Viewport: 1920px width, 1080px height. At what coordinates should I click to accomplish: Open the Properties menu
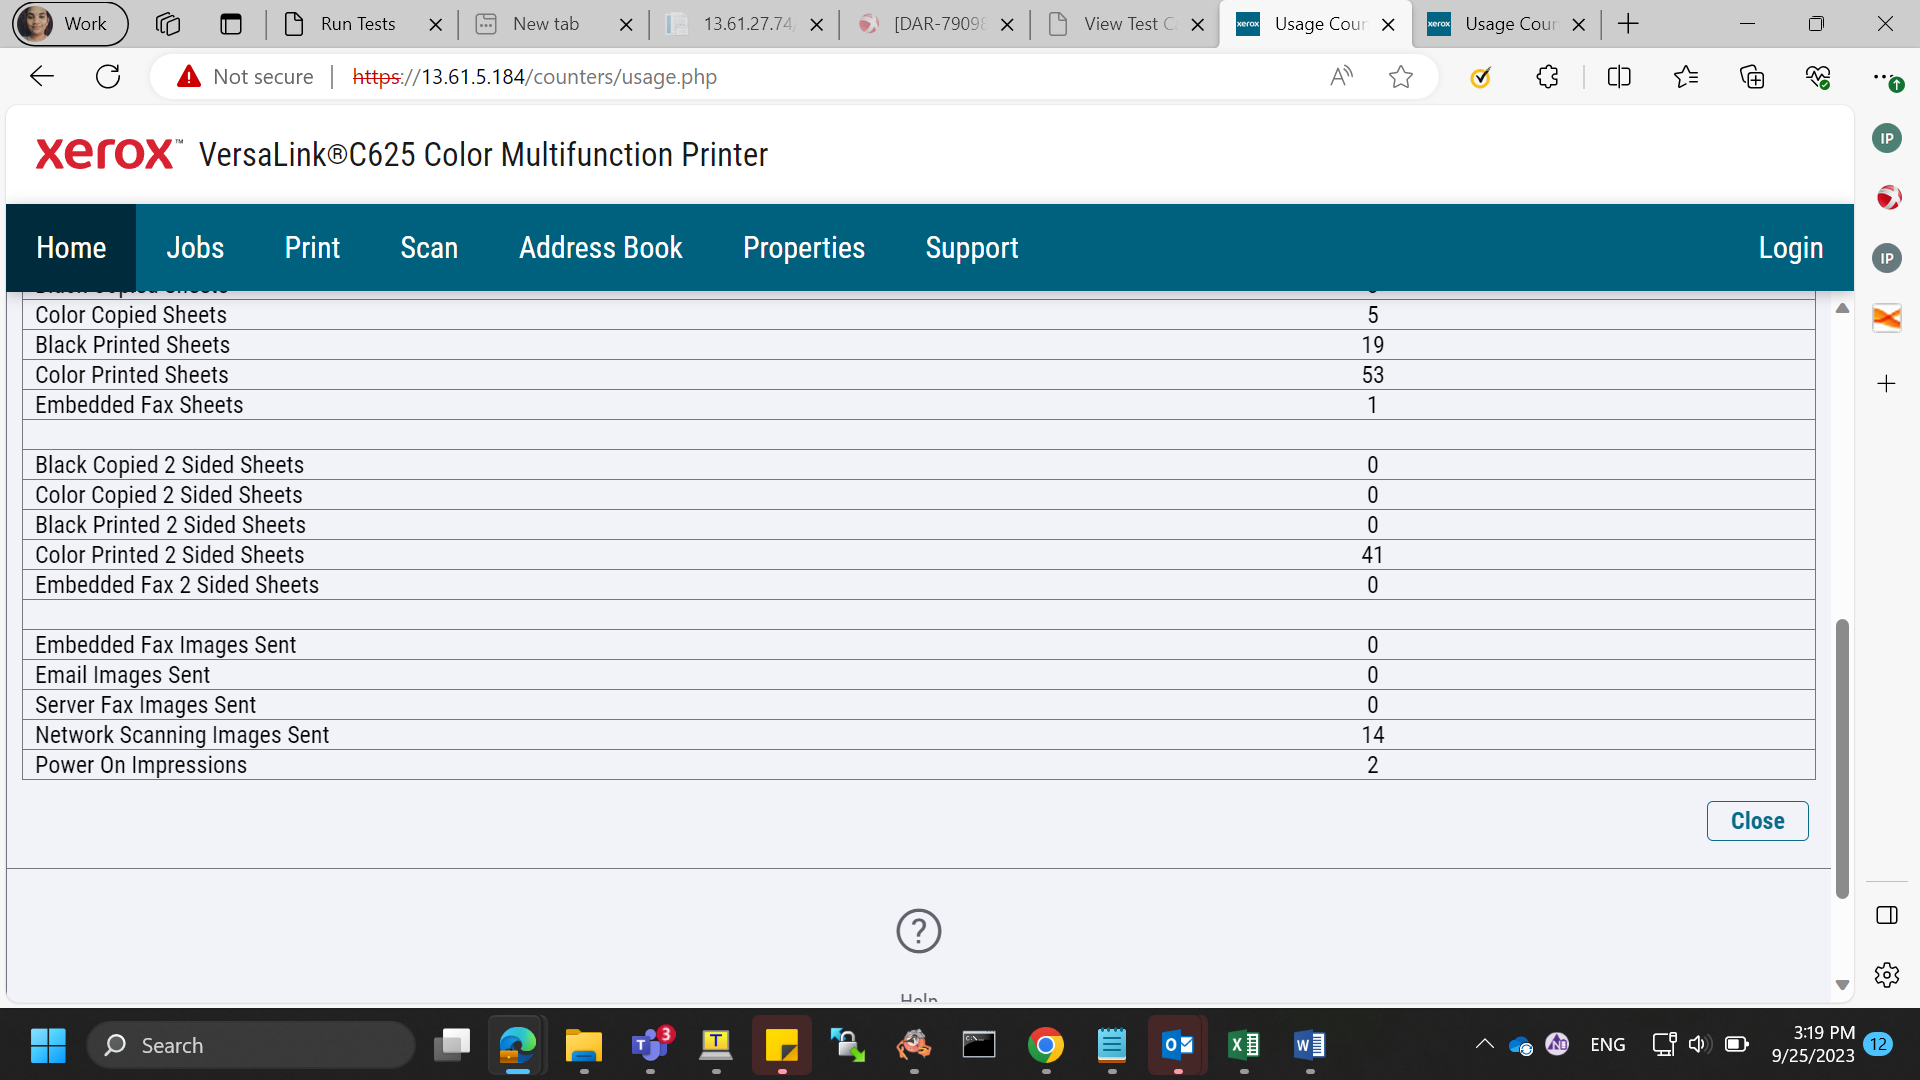click(804, 248)
